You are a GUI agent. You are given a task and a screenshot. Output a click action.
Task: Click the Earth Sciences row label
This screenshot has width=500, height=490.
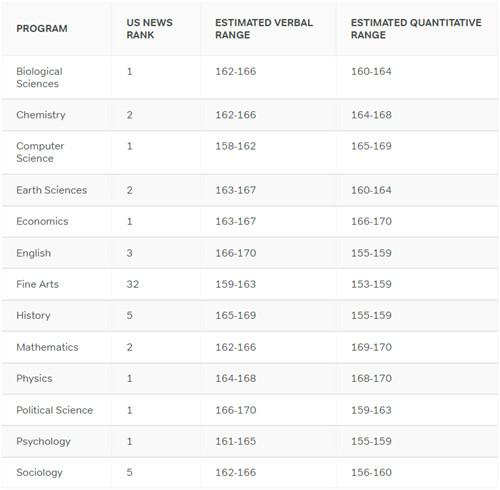pyautogui.click(x=52, y=190)
